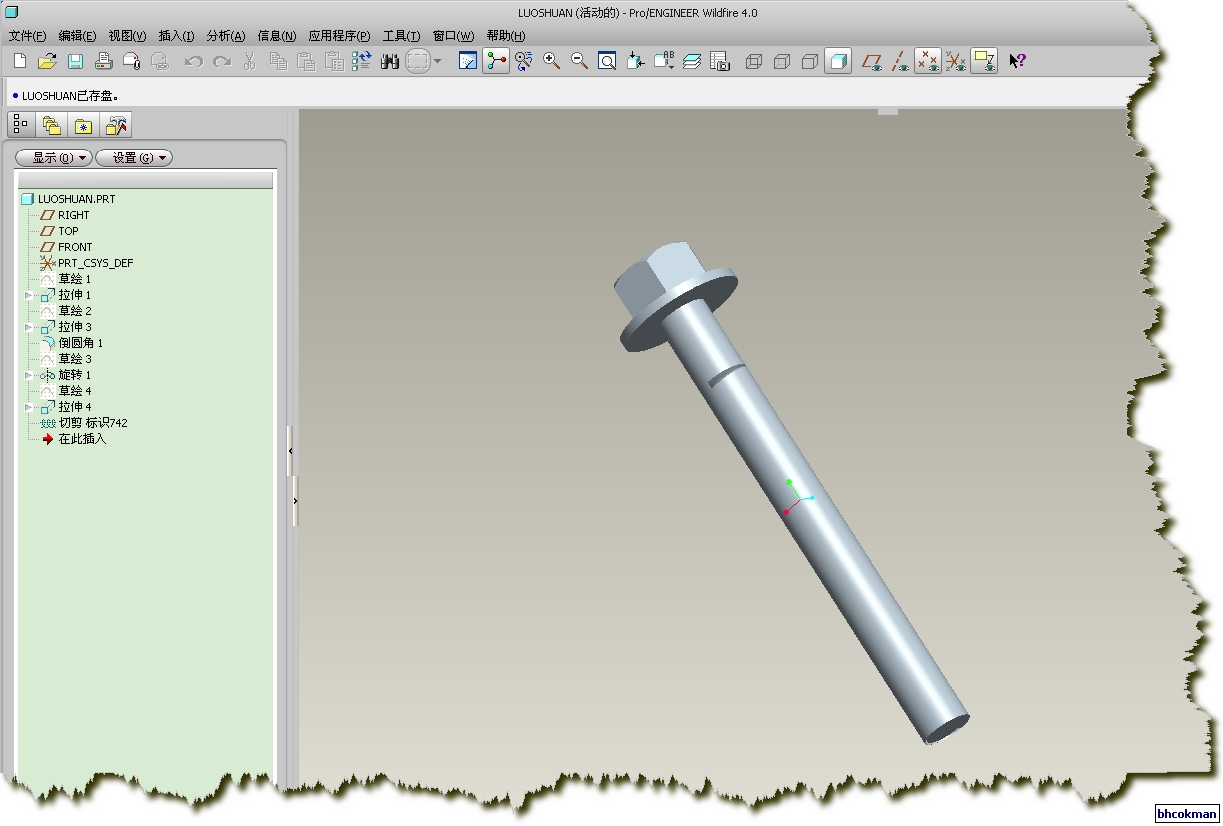Toggle annotation element display
1223x826 pixels.
point(984,61)
